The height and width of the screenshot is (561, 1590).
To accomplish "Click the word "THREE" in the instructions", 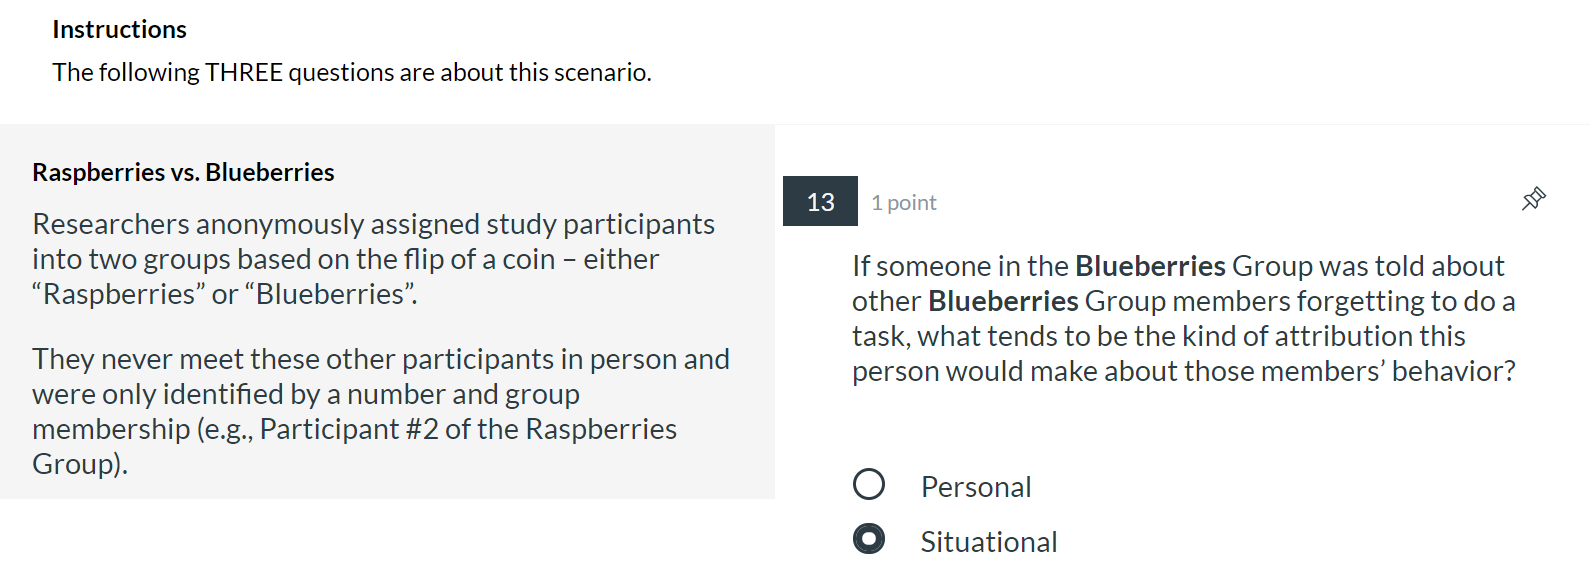I will (243, 73).
